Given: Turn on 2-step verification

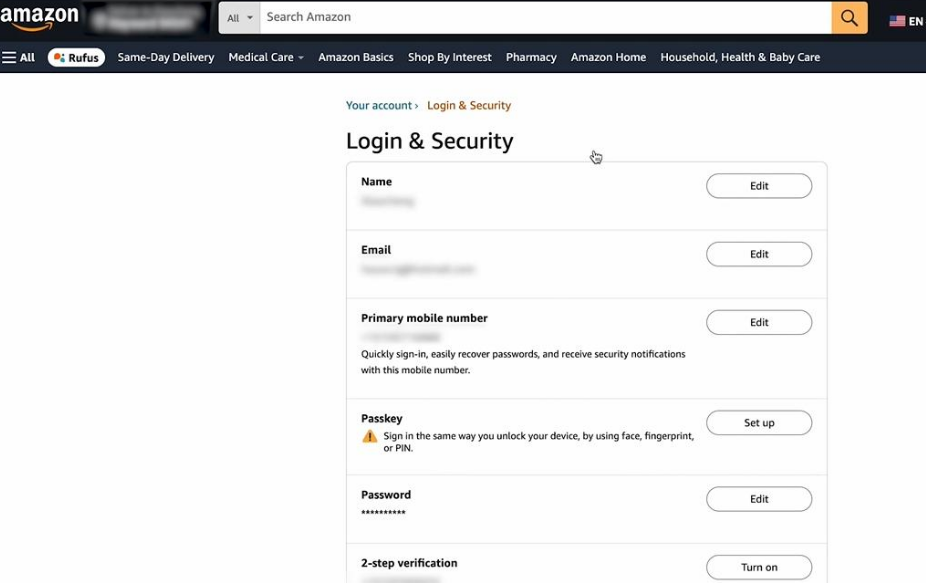Looking at the screenshot, I should tap(759, 567).
